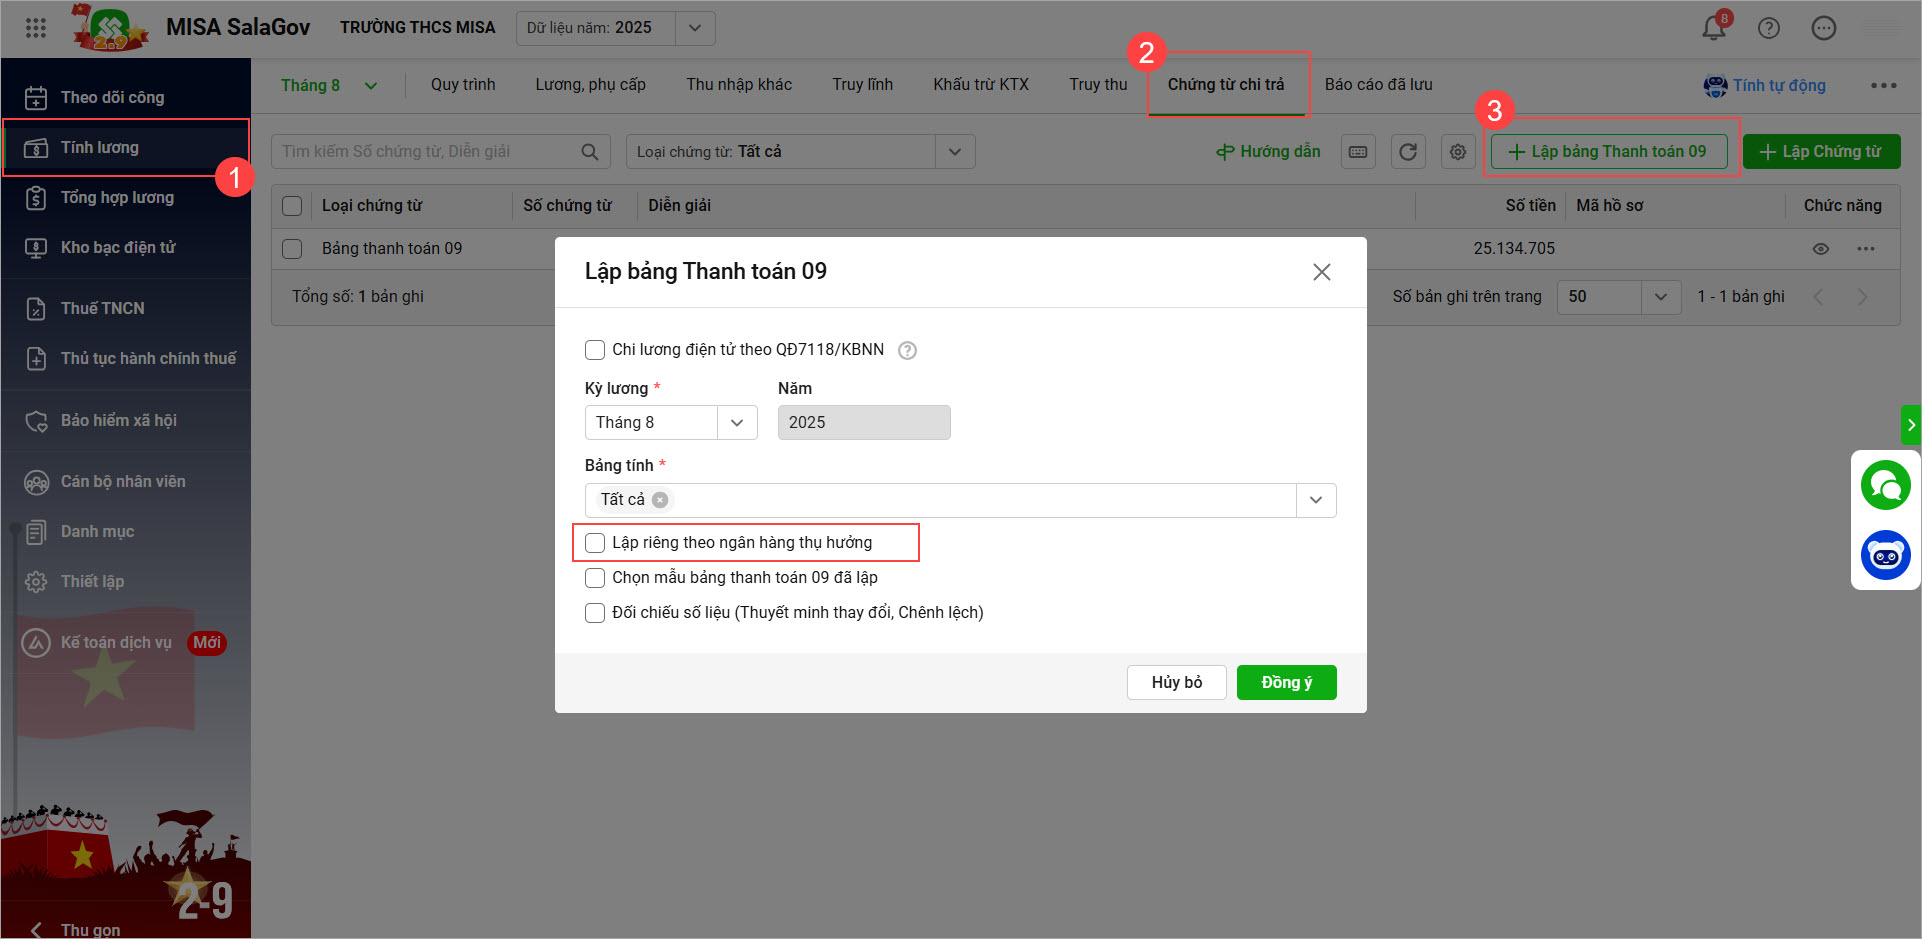Open the green chat support icon
The image size is (1922, 939).
pos(1885,485)
